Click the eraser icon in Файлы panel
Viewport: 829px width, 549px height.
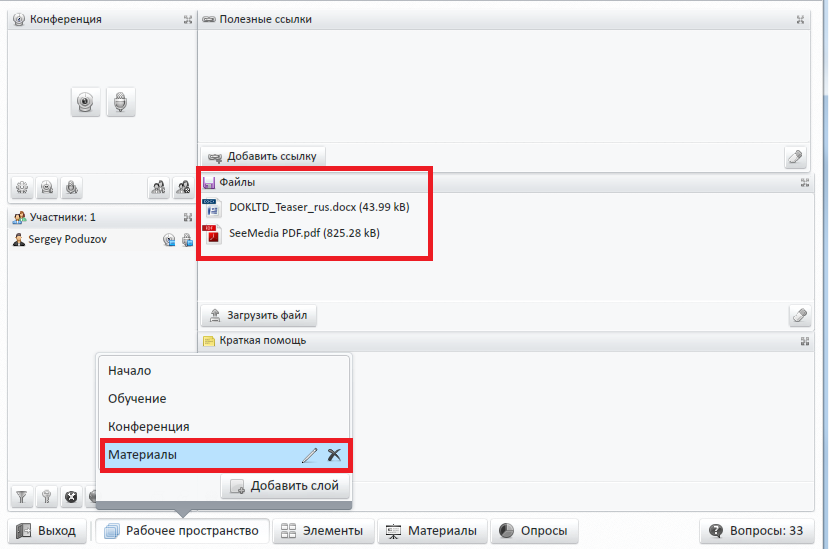coord(799,315)
